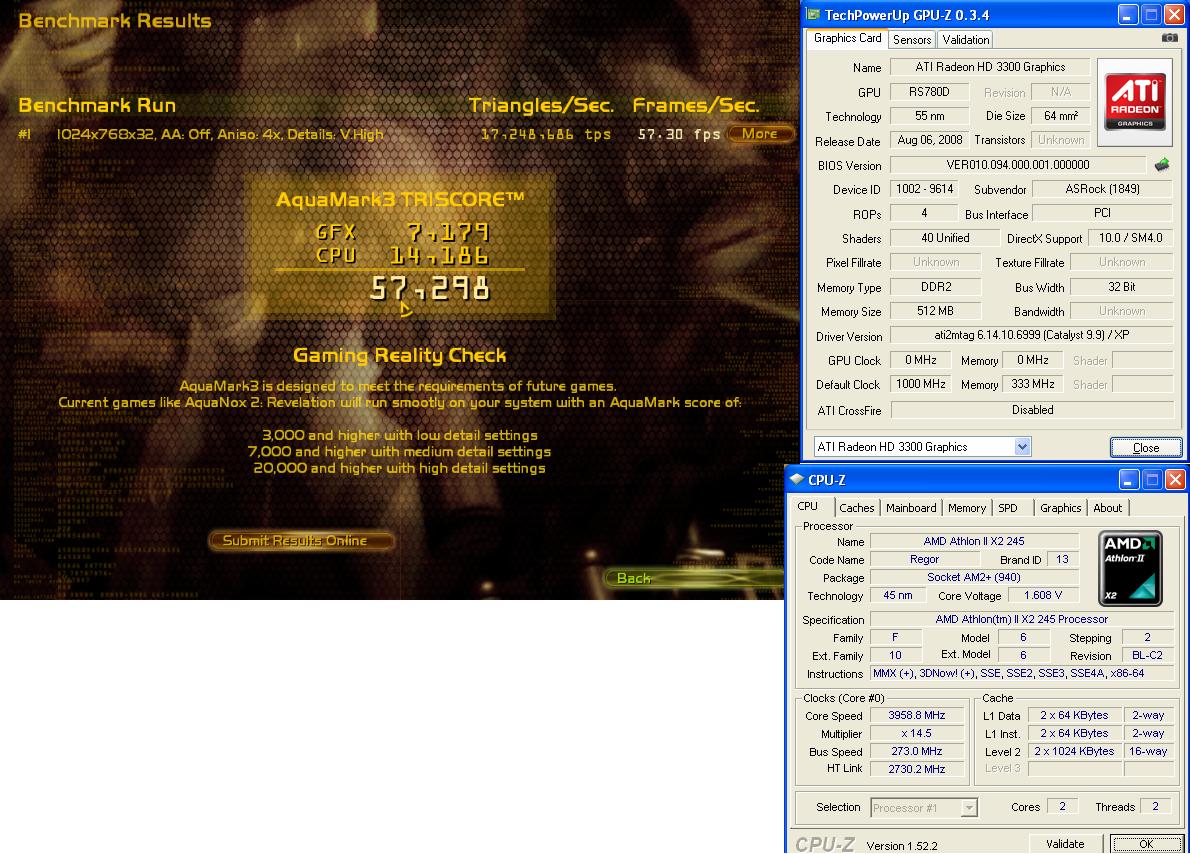The image size is (1190, 854).
Task: Open the graphics card selection dropdown in GPU-Z
Action: (1022, 446)
